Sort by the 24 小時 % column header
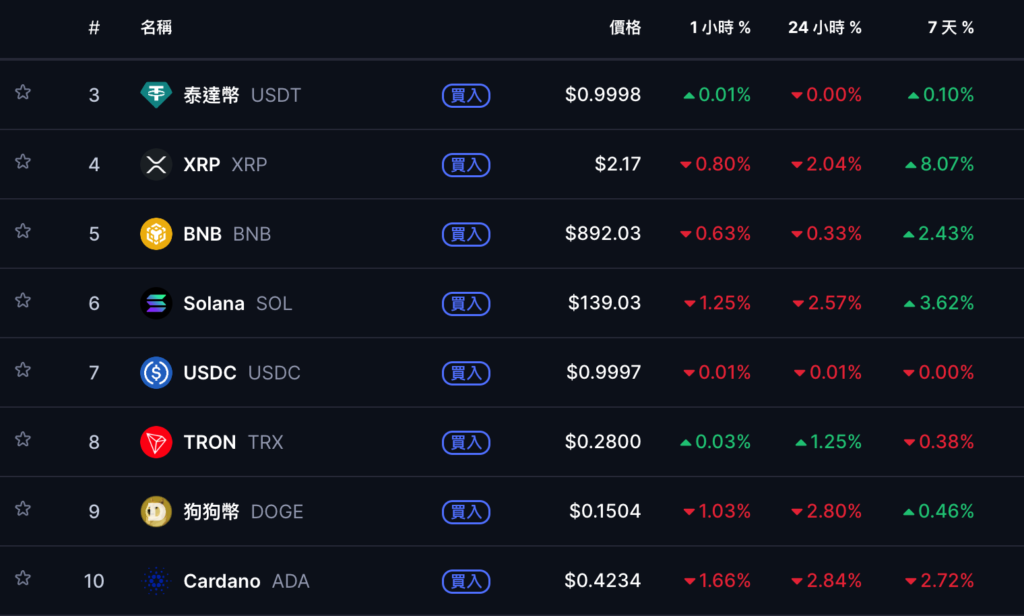1024x616 pixels. [x=824, y=28]
